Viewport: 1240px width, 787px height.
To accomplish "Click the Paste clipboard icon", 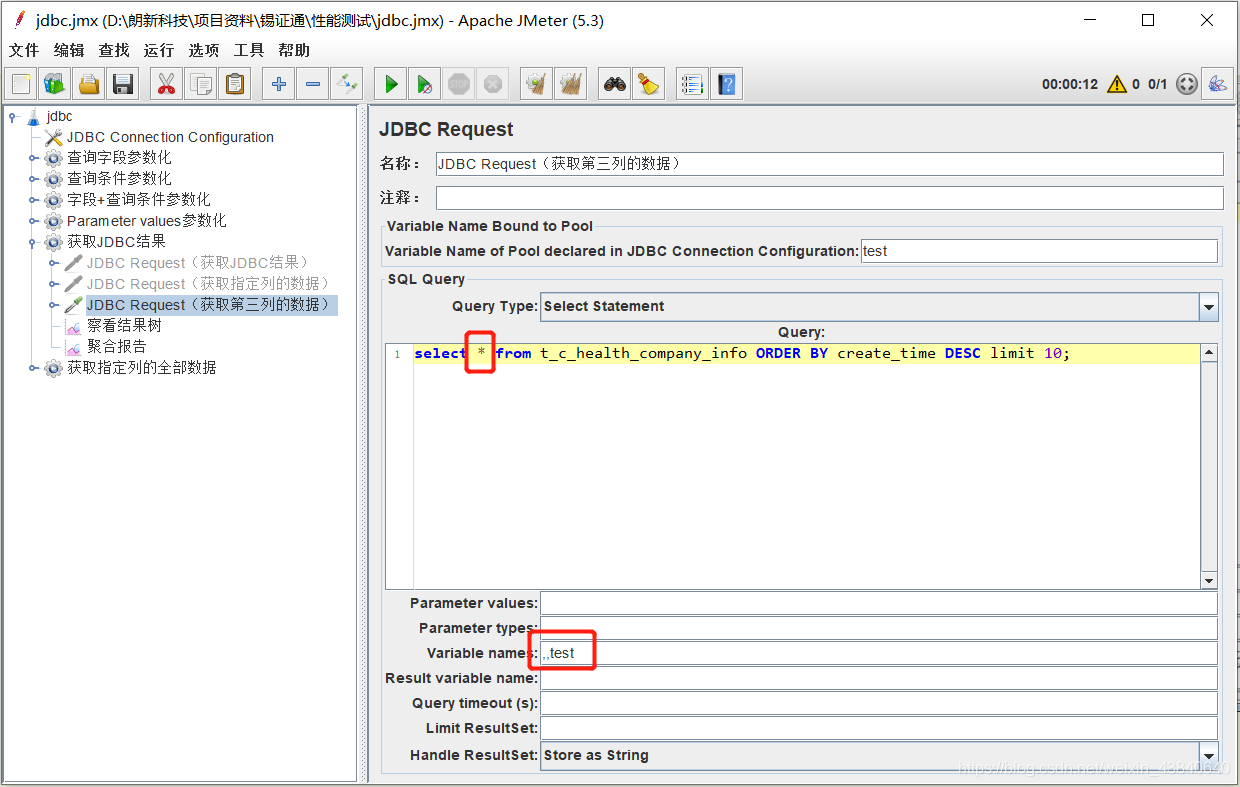I will (x=234, y=84).
